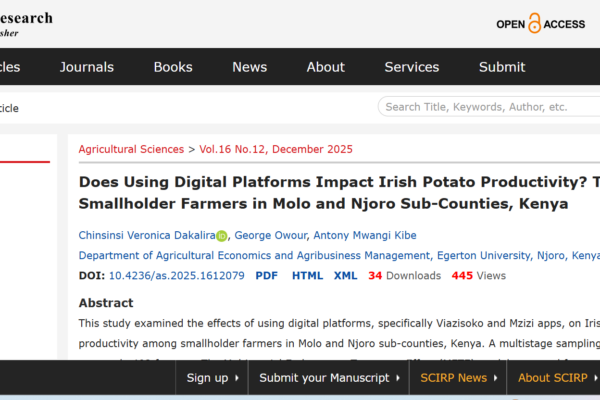Click the Open Access lock icon
The height and width of the screenshot is (400, 600).
pos(535,23)
